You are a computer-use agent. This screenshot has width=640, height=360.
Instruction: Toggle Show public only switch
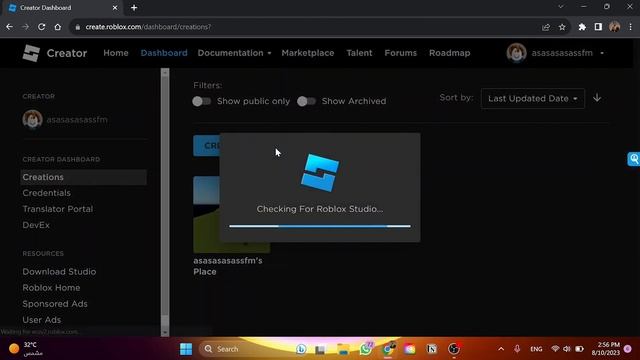(x=202, y=101)
